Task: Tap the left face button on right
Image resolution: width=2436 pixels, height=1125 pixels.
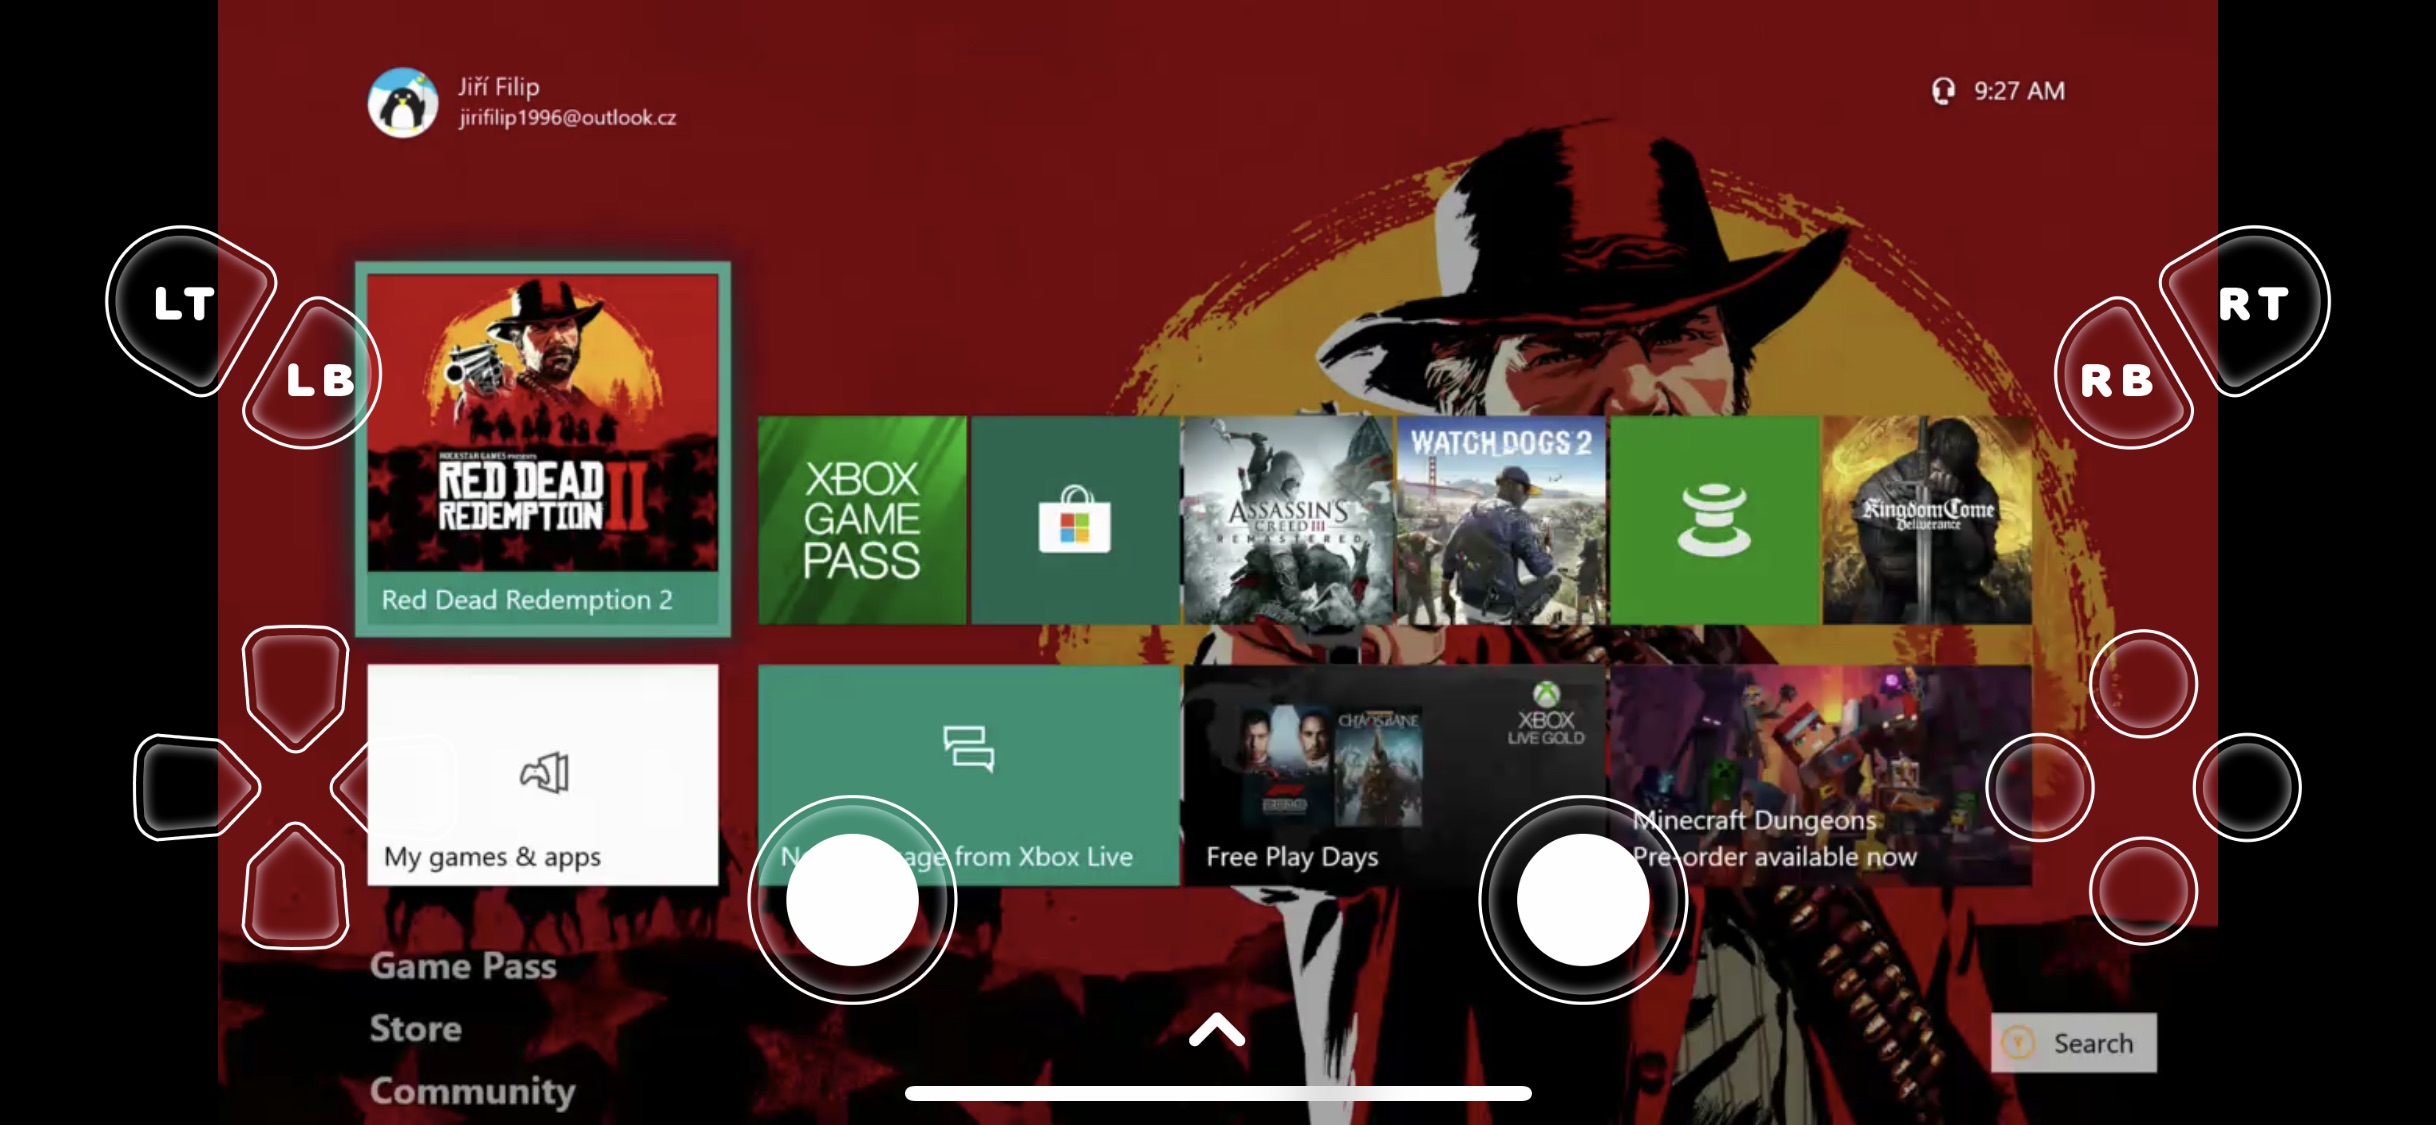Action: coord(2040,788)
